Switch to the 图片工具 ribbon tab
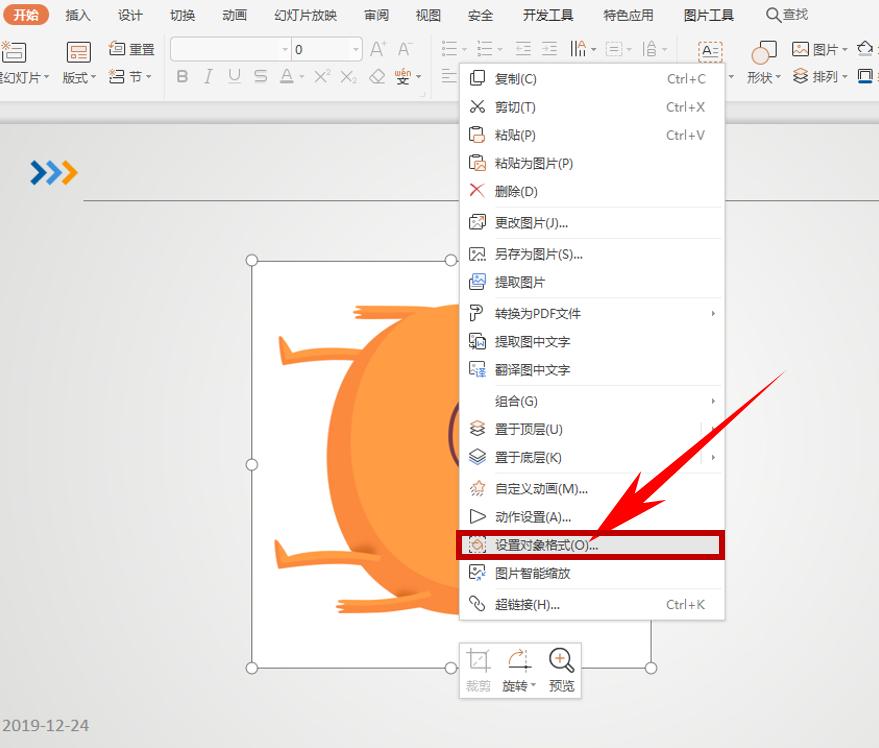Image resolution: width=879 pixels, height=748 pixels. pos(708,14)
